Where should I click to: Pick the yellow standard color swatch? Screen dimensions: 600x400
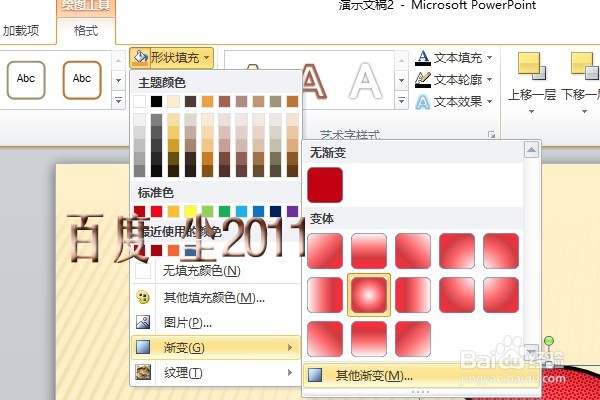point(191,211)
